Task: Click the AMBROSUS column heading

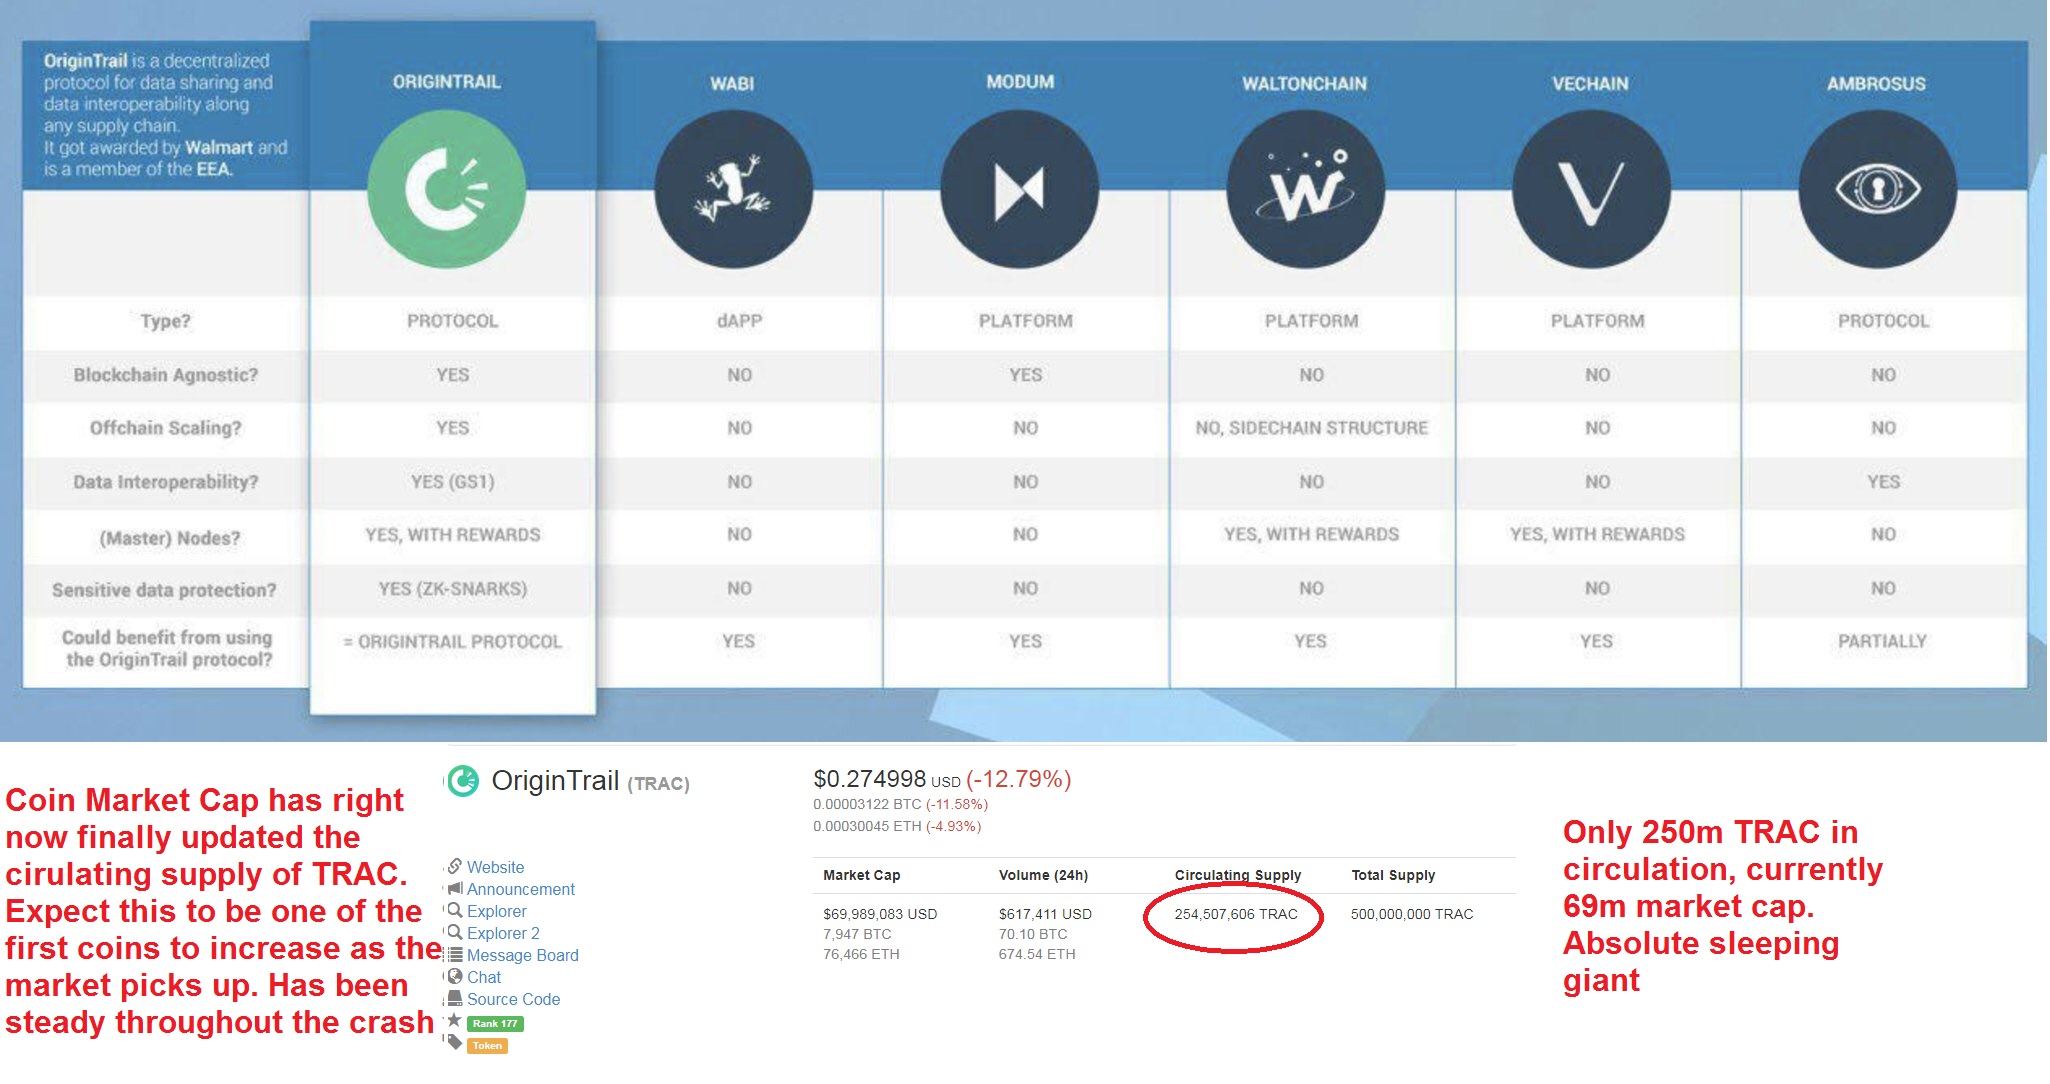Action: pos(1876,84)
